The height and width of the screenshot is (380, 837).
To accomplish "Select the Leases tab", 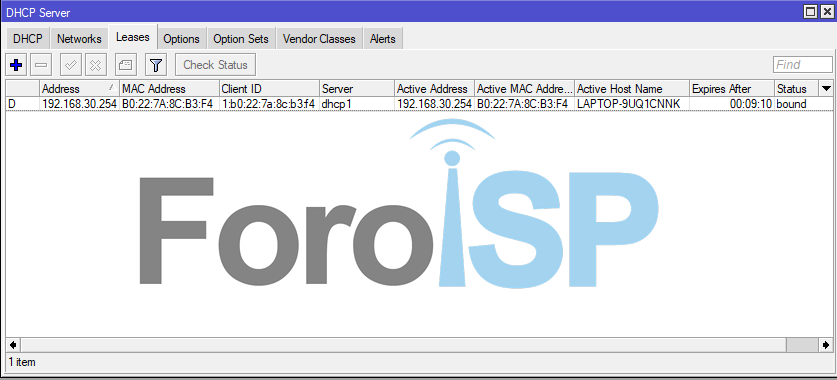I will 132,37.
